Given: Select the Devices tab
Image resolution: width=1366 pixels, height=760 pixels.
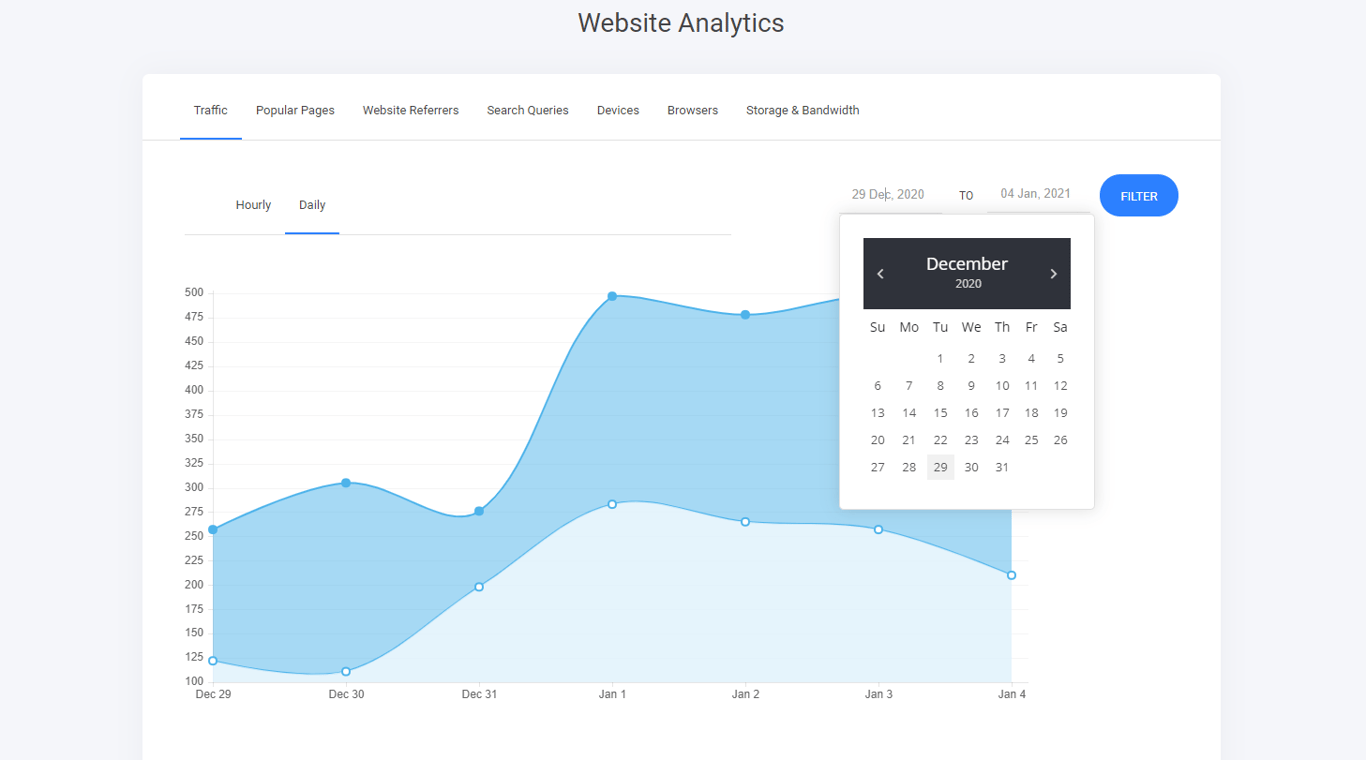Looking at the screenshot, I should click(x=618, y=110).
